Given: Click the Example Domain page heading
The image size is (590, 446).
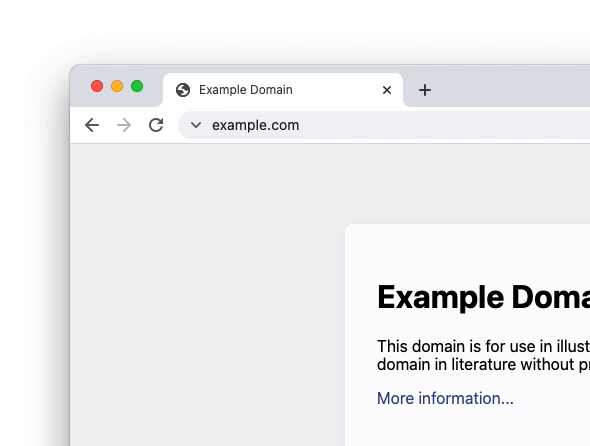Looking at the screenshot, I should (484, 297).
